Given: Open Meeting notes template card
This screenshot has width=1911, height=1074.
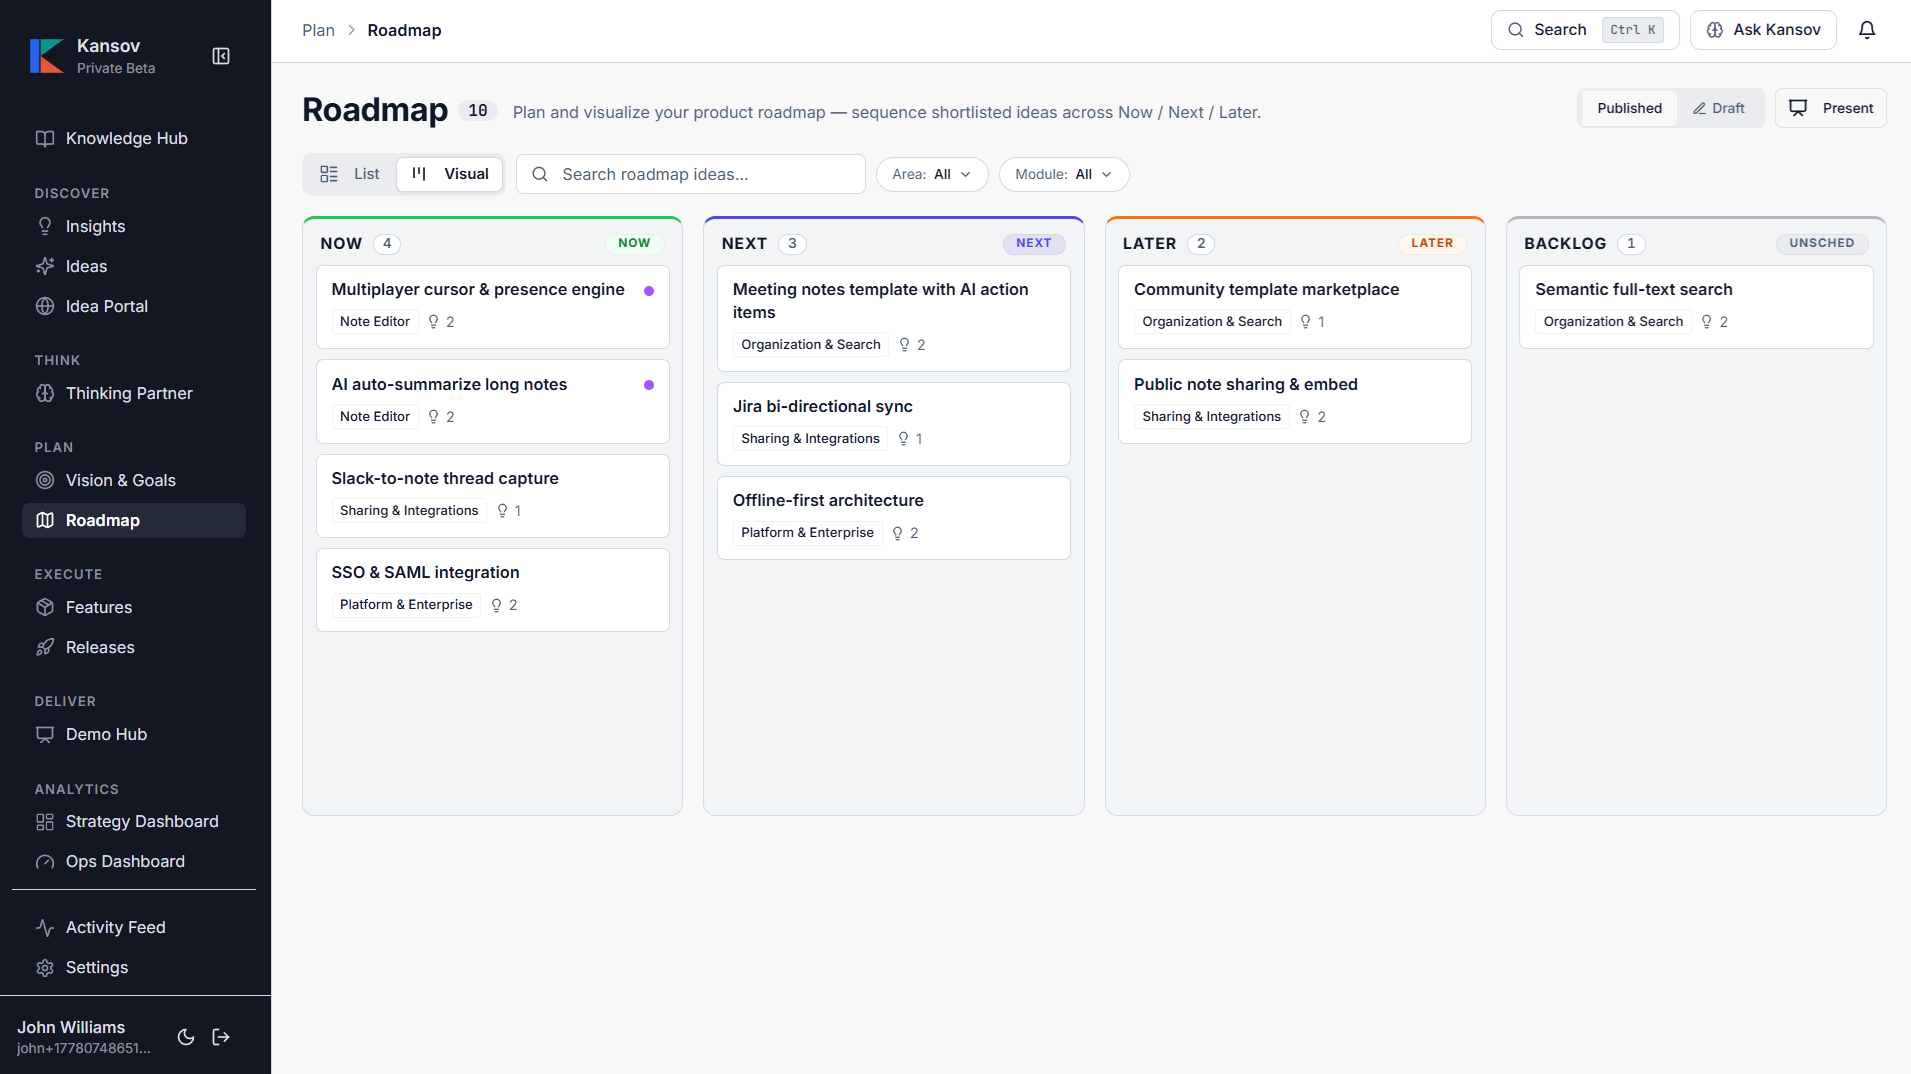Looking at the screenshot, I should click(894, 318).
